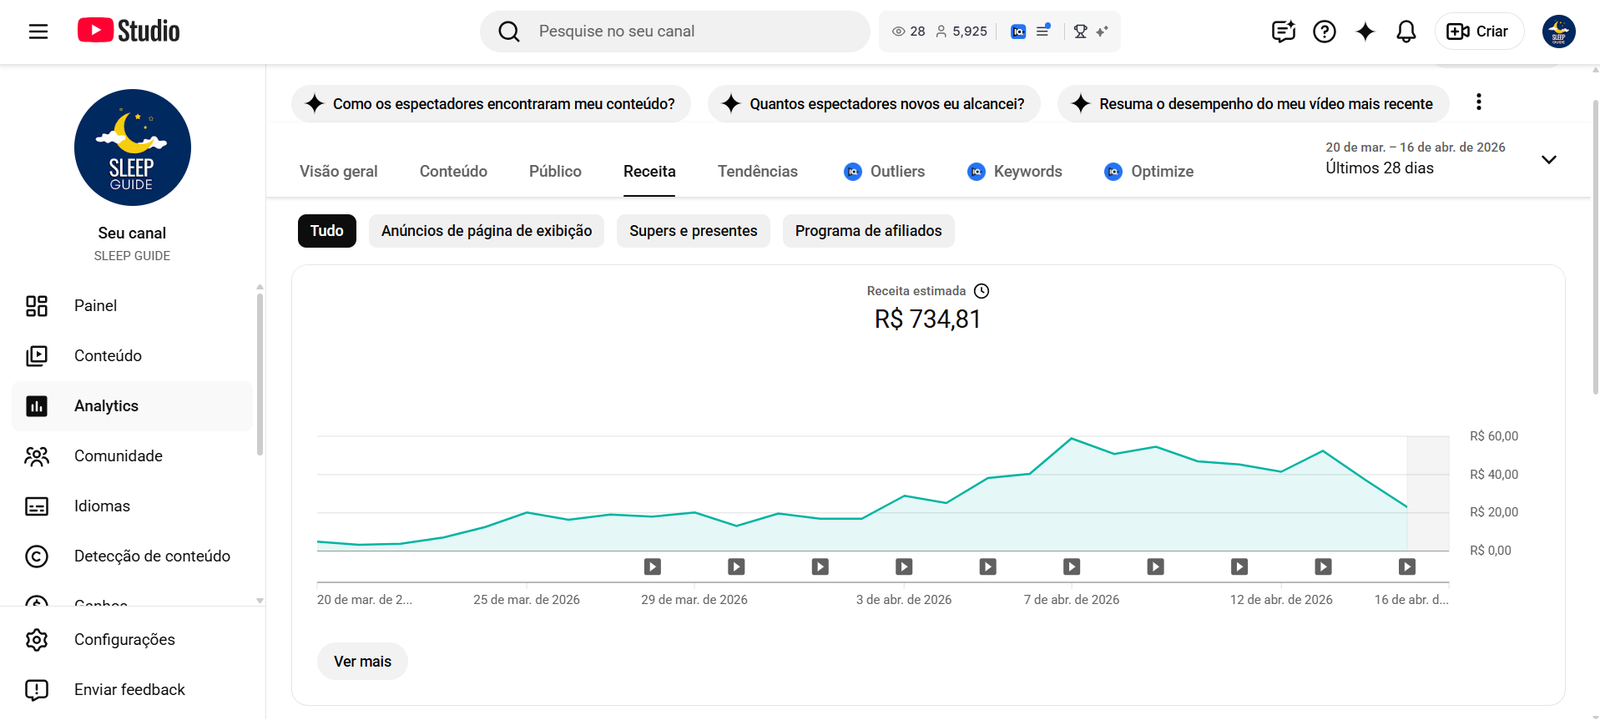1600x719 pixels.
Task: Click the clock icon beside Receita estimada
Action: tap(981, 291)
